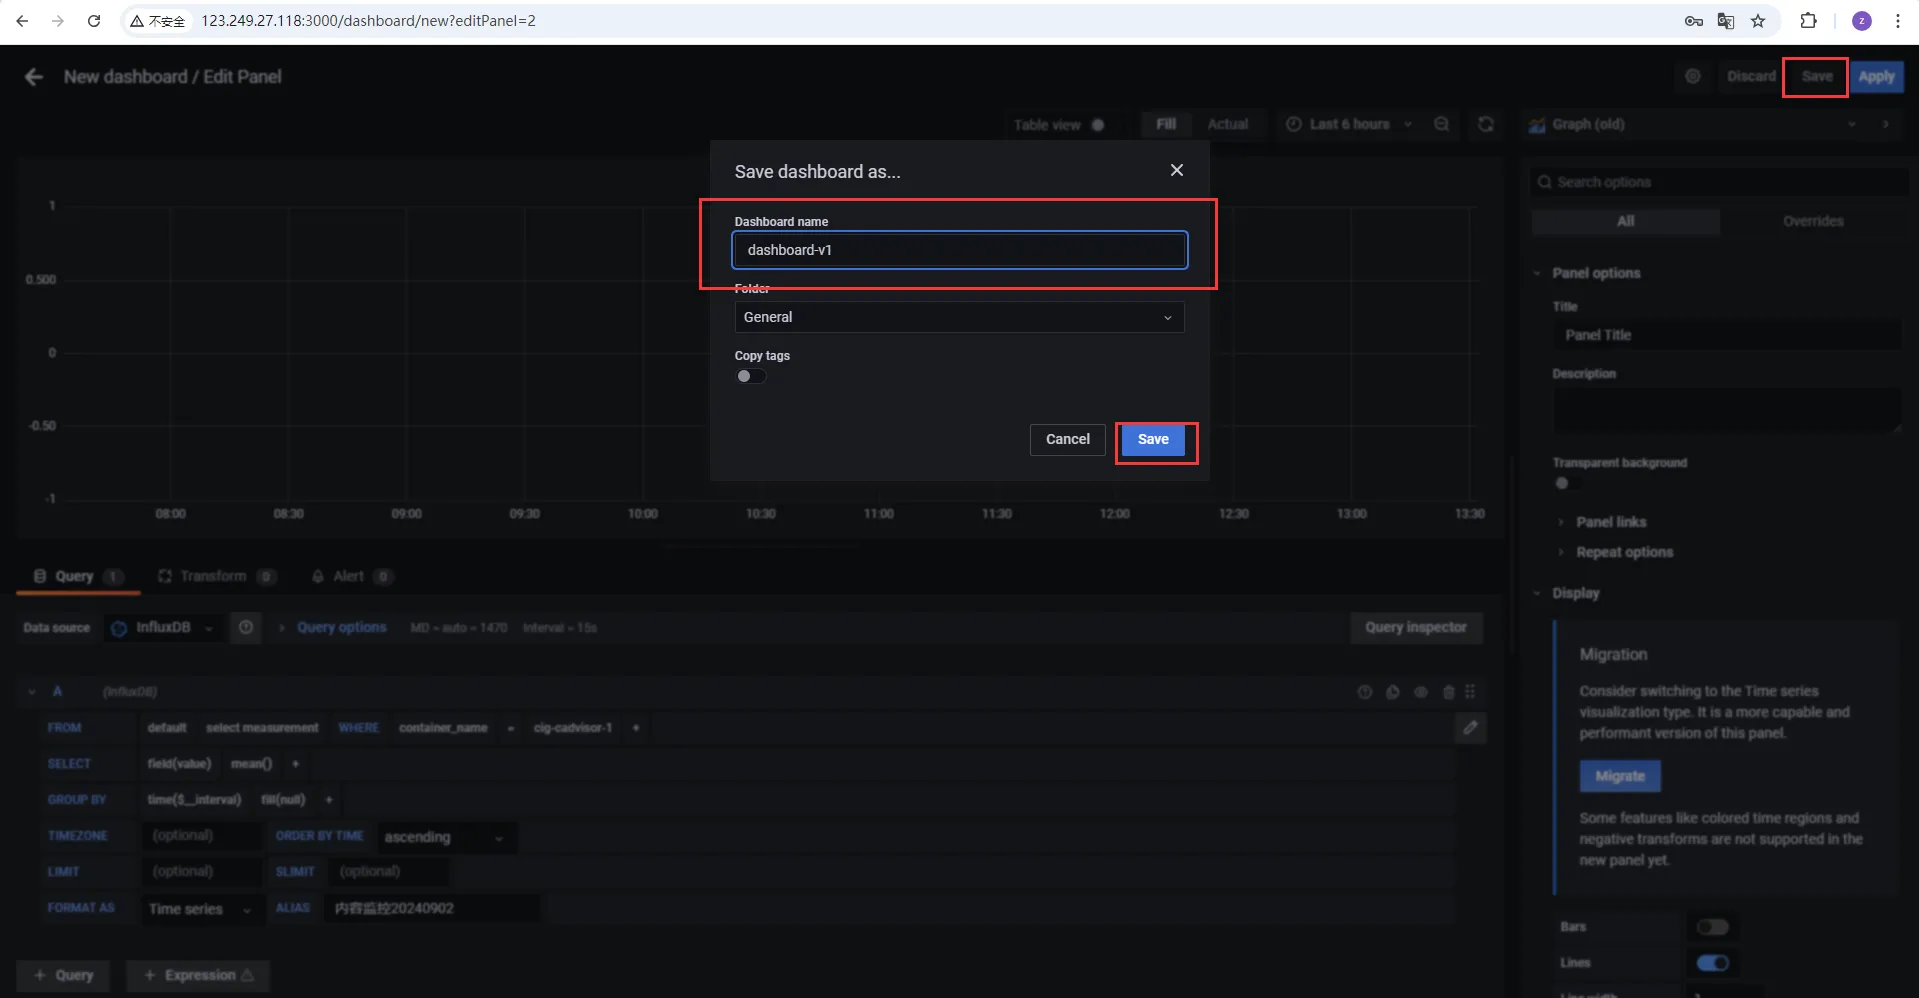Image resolution: width=1919 pixels, height=998 pixels.
Task: Open the Query inspector
Action: [1415, 628]
